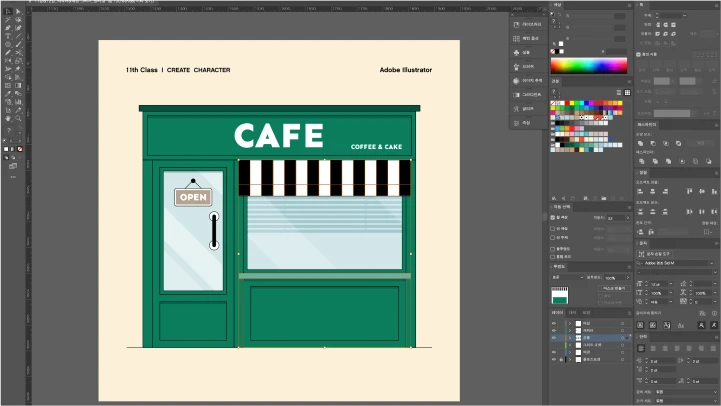Align selected objects to left edge
Image resolution: width=721 pixels, height=406 pixels.
tap(640, 191)
